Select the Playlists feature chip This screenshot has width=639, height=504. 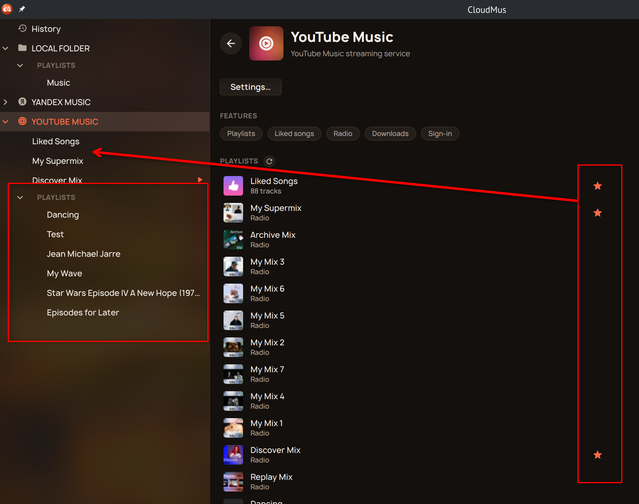click(241, 134)
